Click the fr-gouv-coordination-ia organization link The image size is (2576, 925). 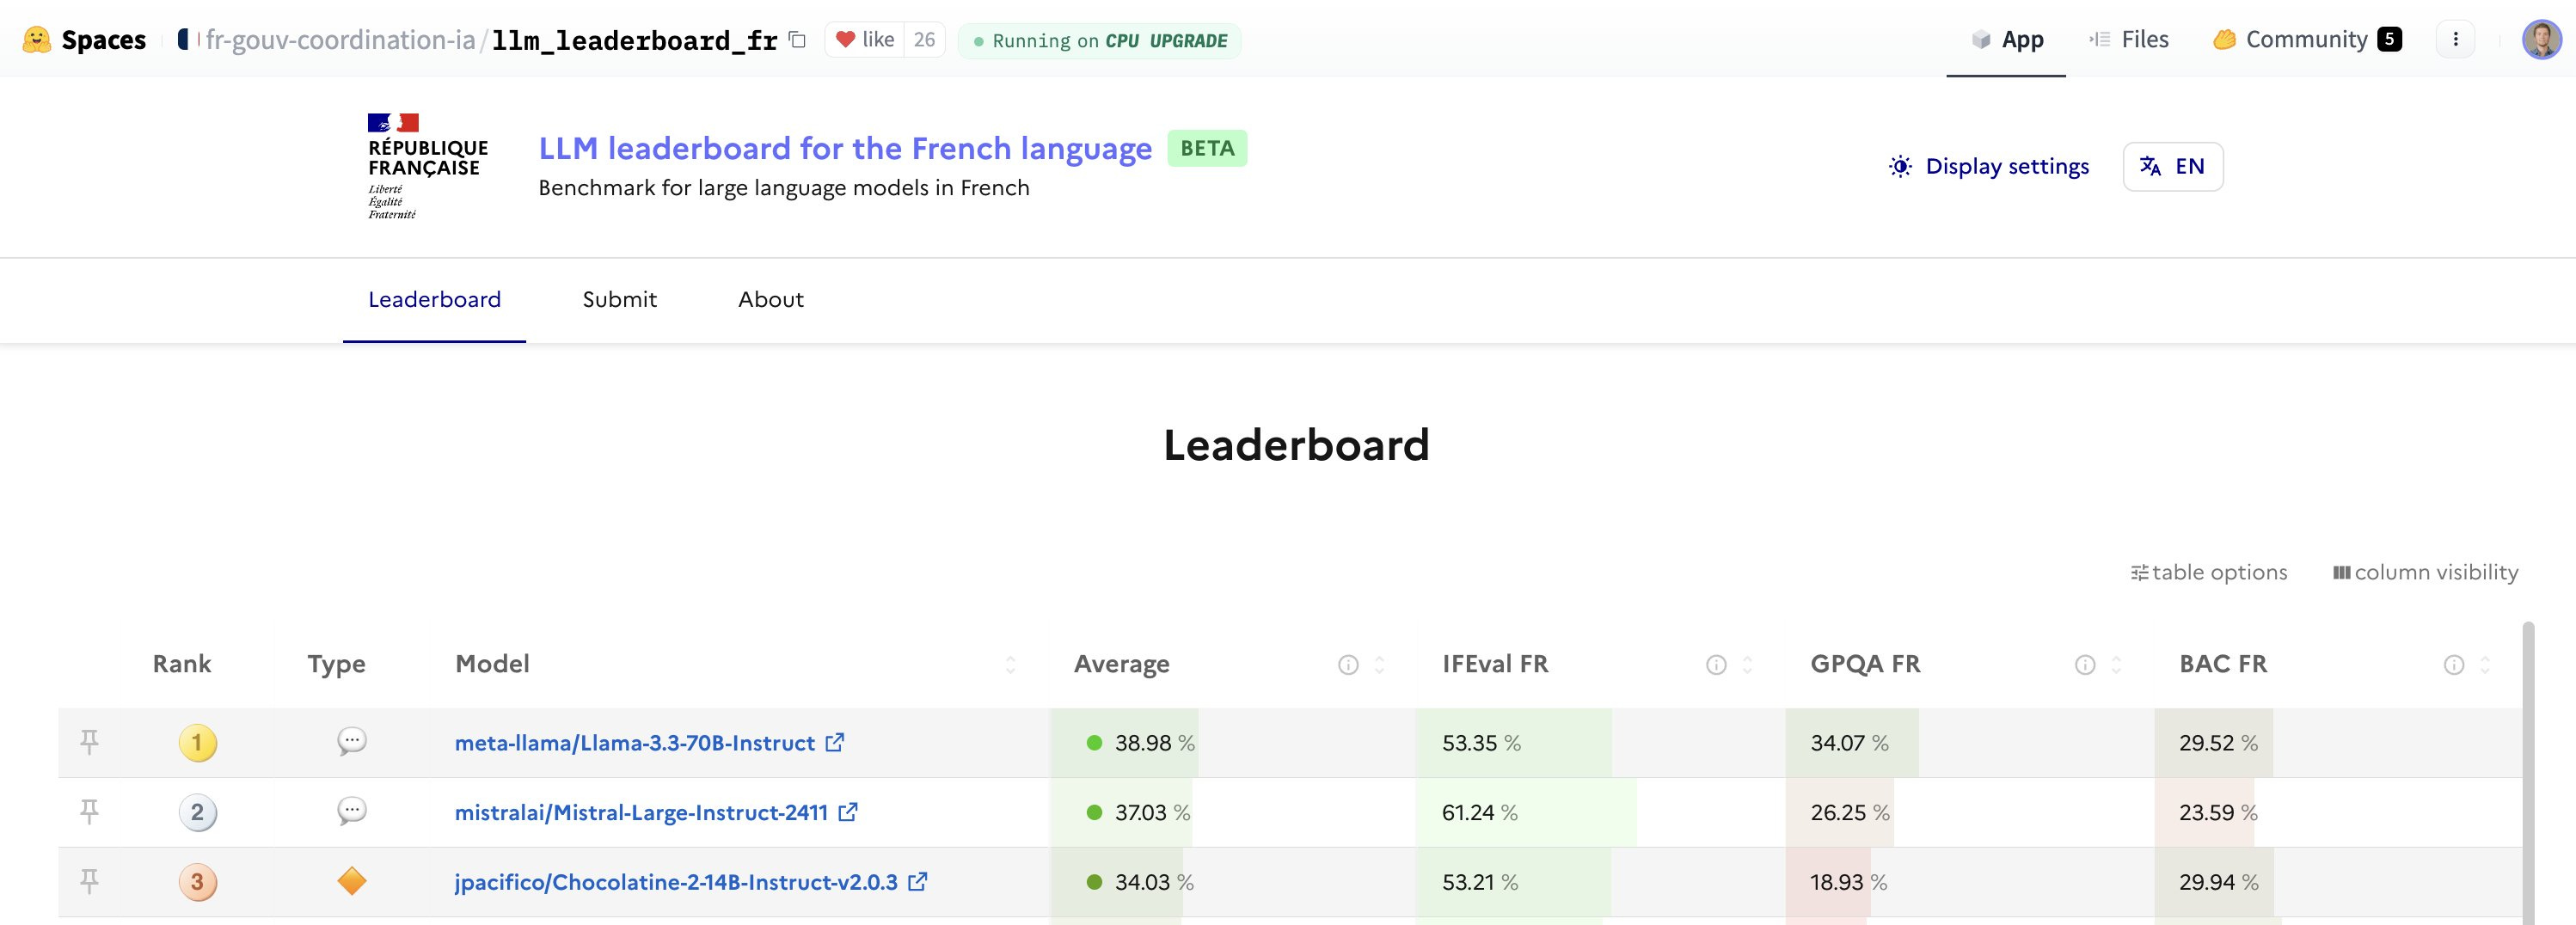pyautogui.click(x=340, y=40)
